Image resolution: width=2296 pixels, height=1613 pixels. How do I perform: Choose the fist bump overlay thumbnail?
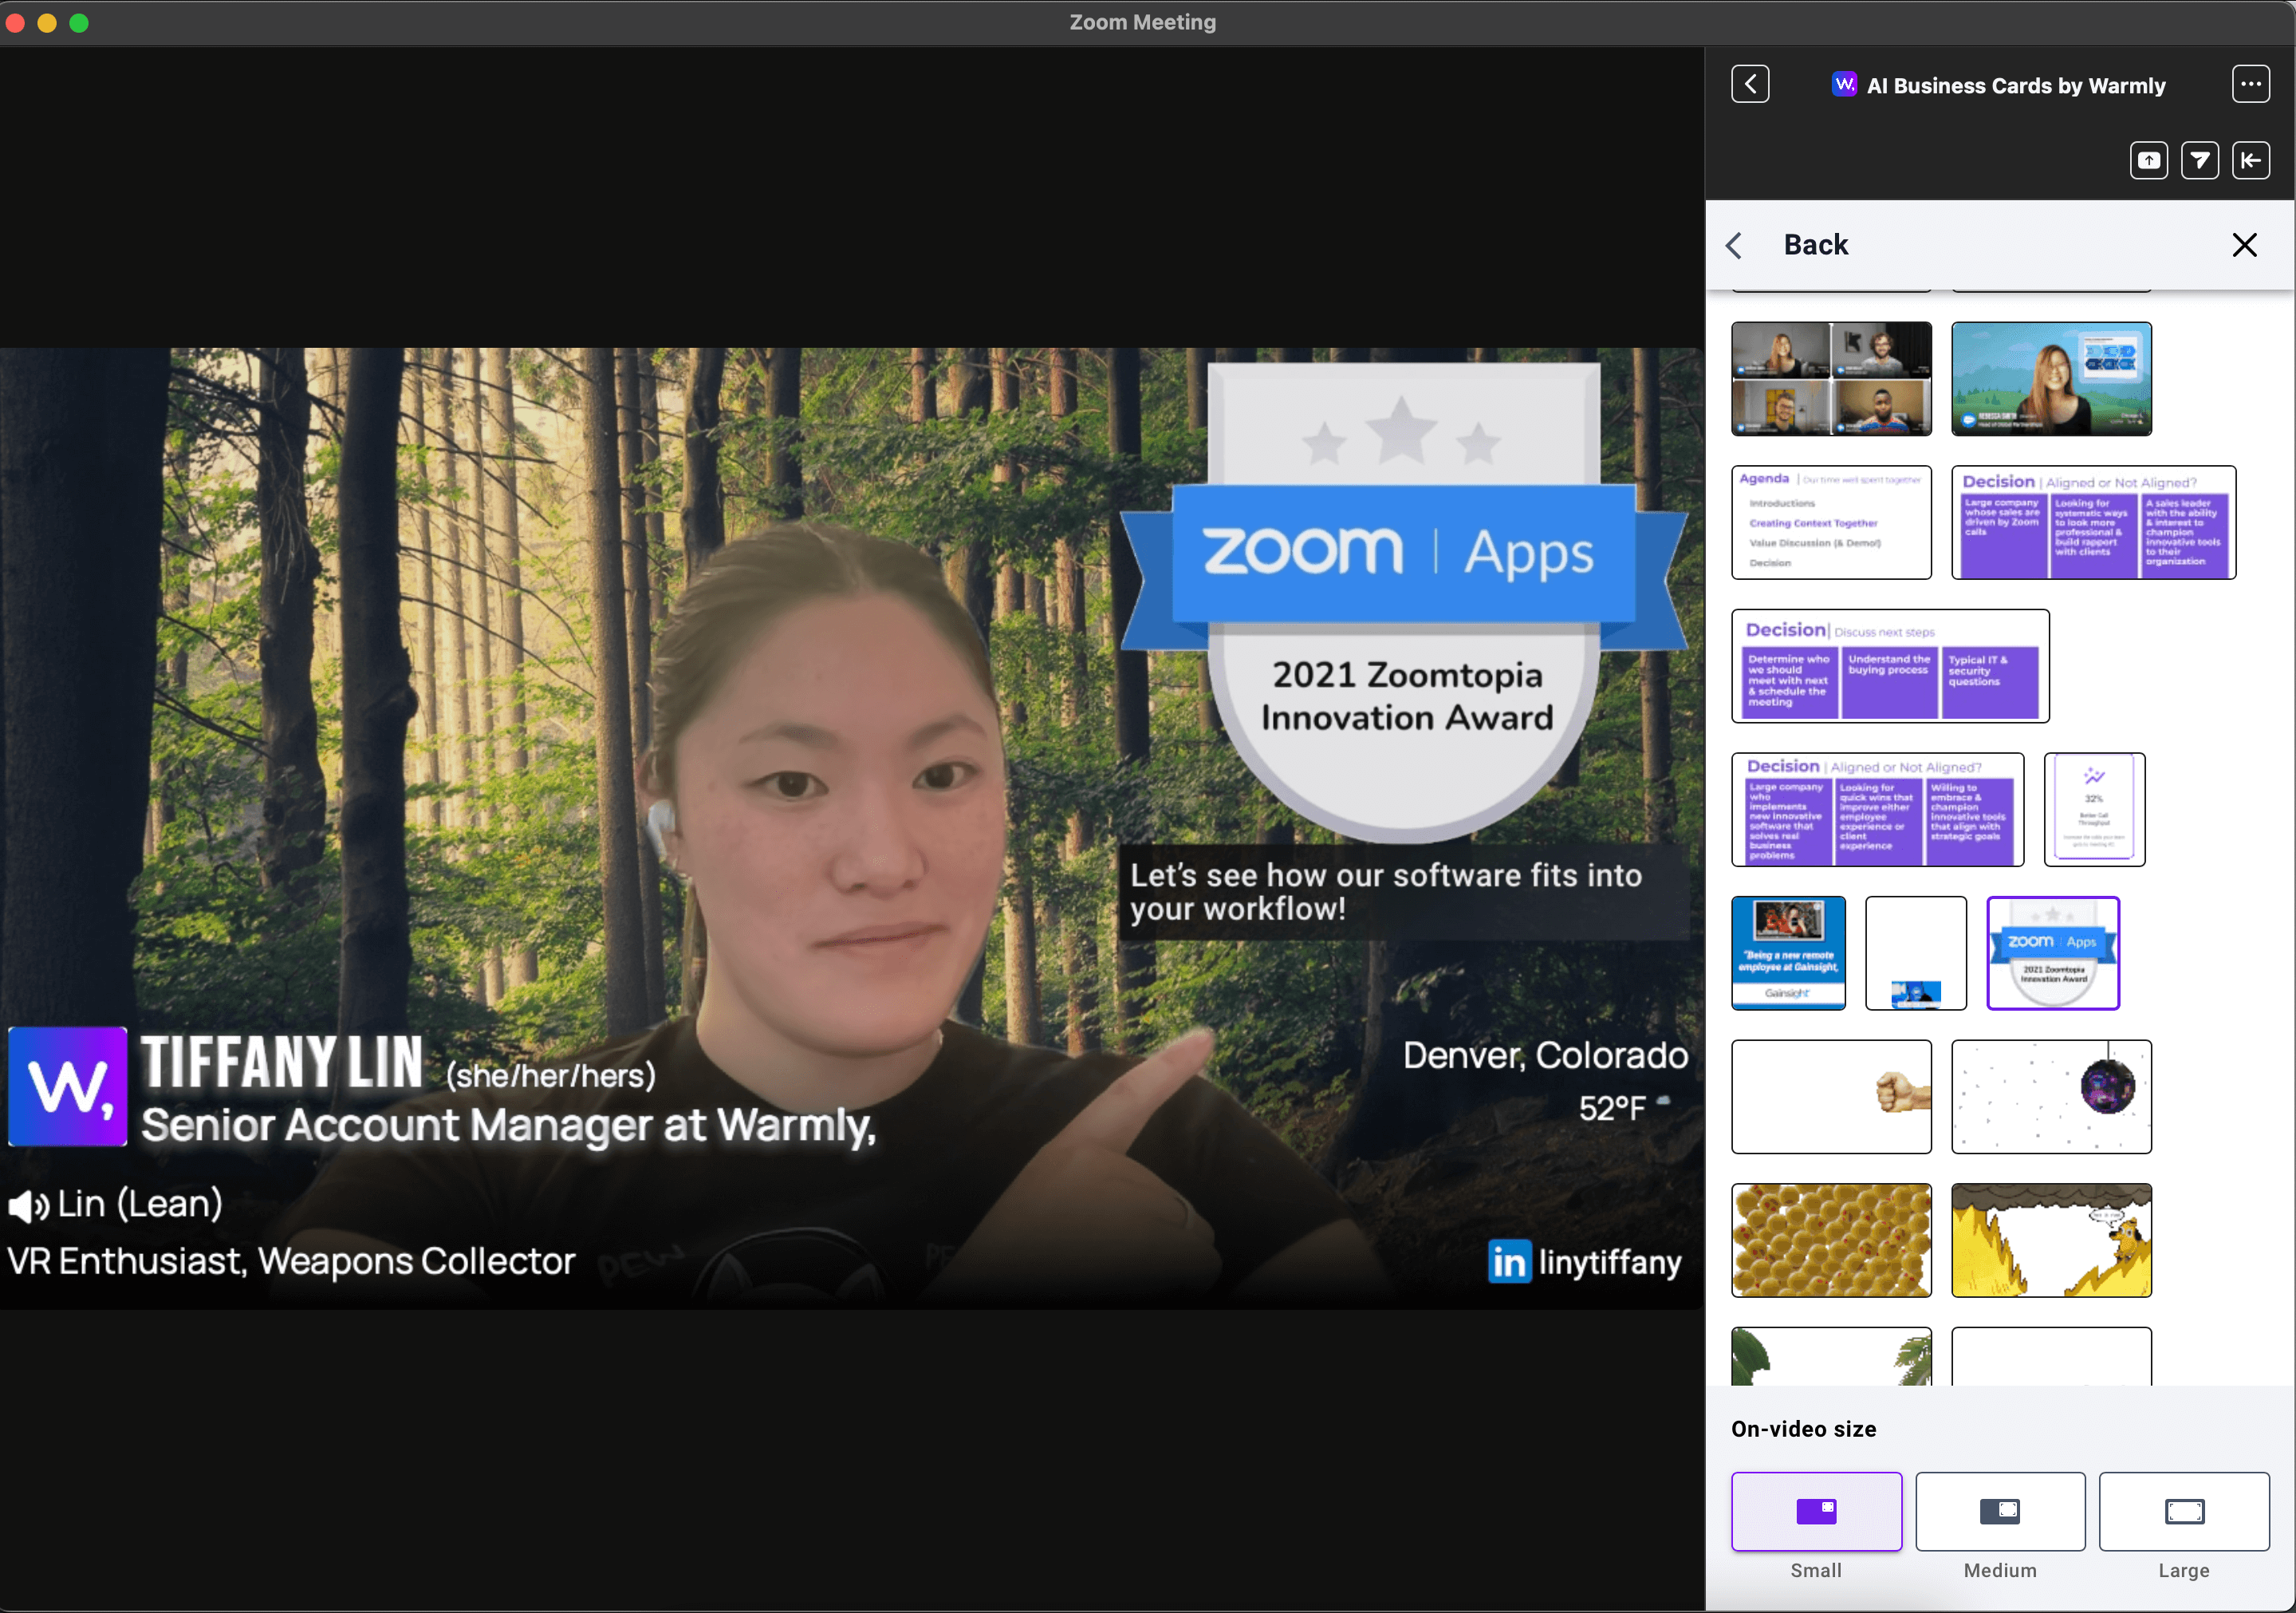1831,1096
